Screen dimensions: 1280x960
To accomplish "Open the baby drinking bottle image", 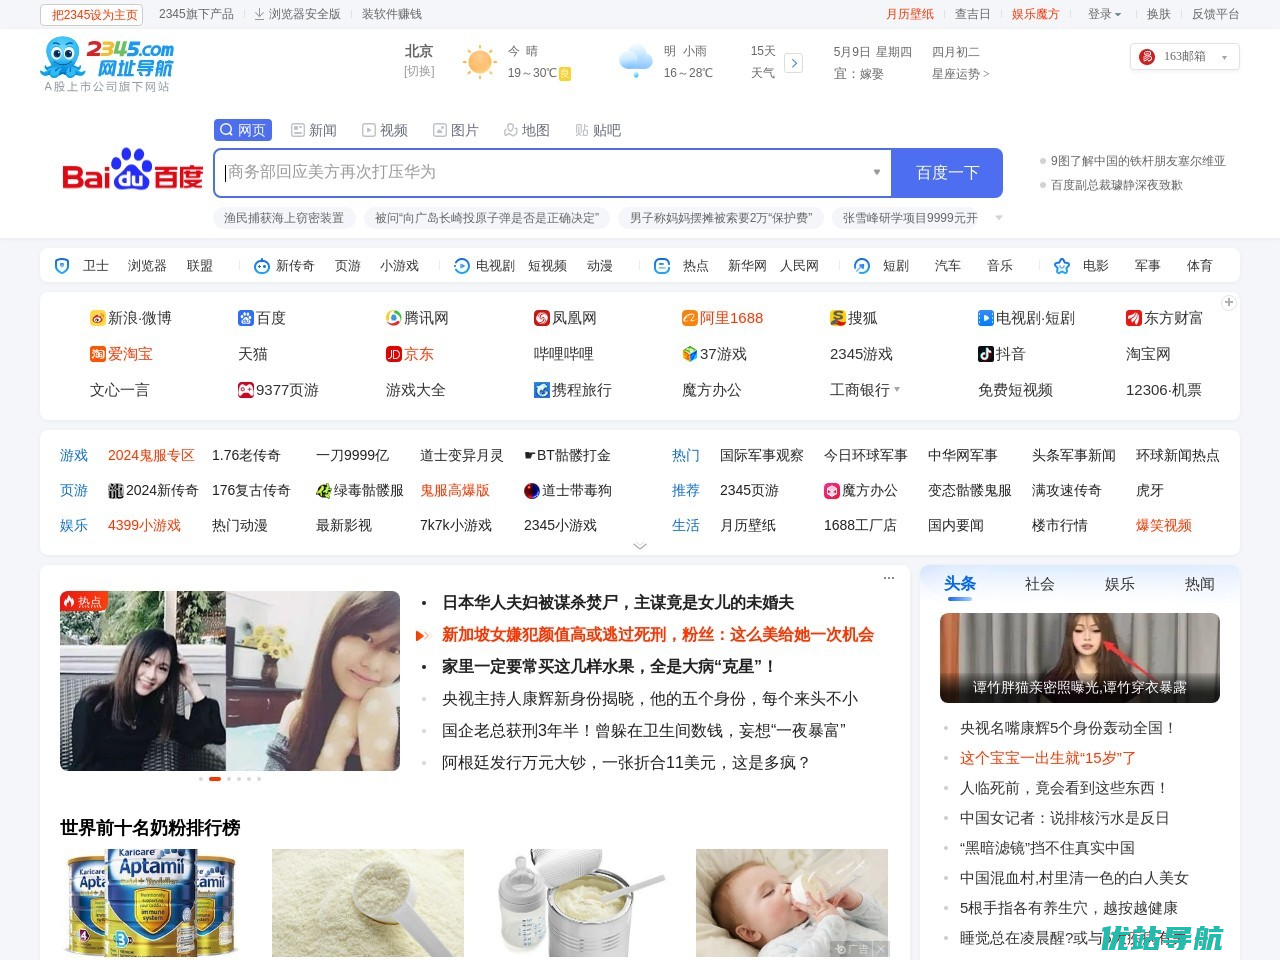I will (792, 903).
